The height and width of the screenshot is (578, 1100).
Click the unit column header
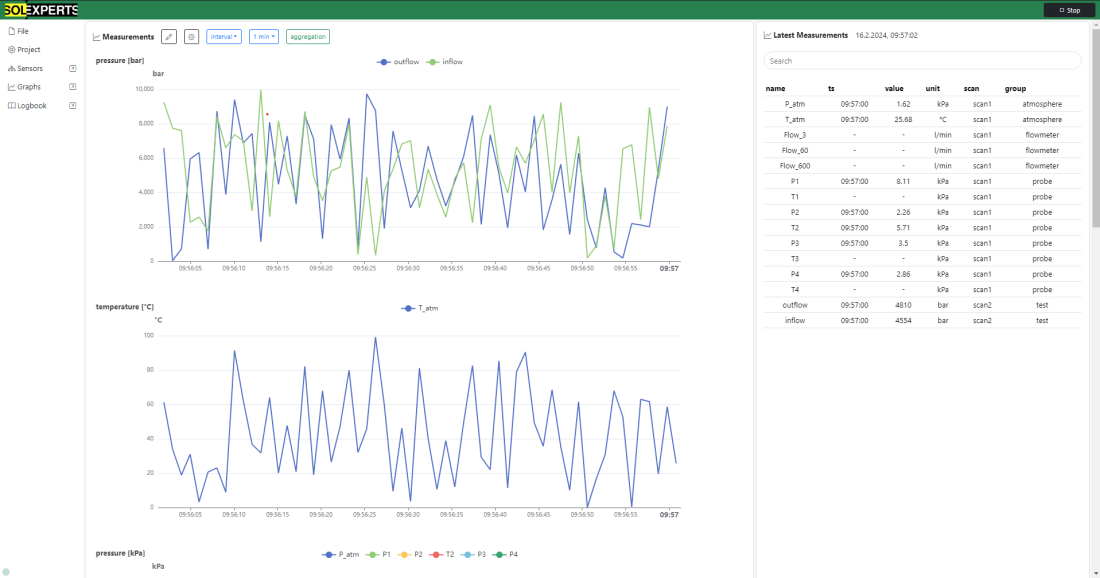[932, 88]
